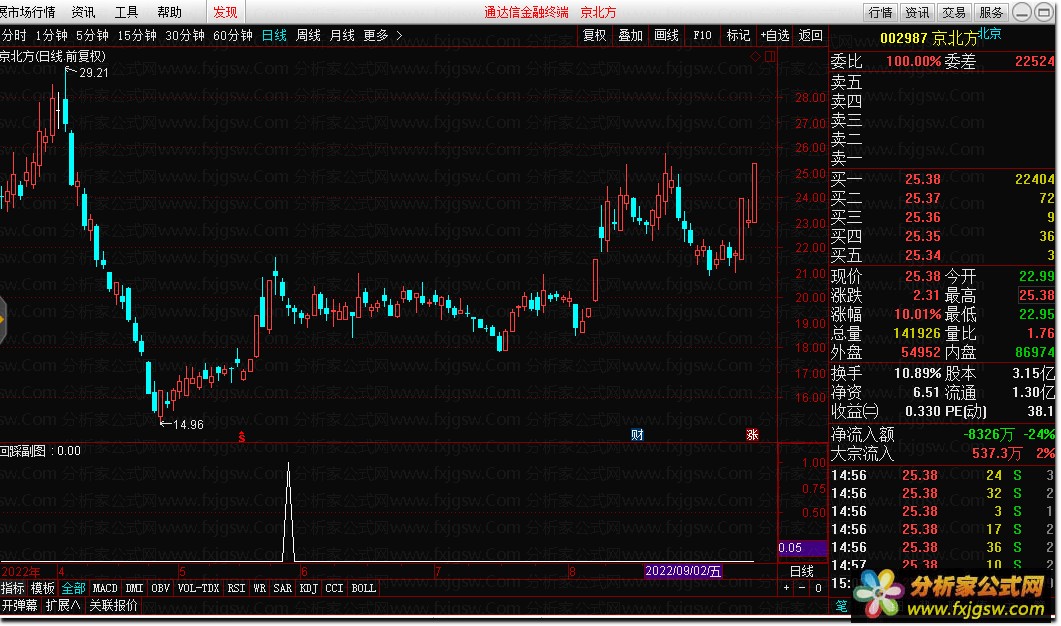The image size is (1061, 626).
Task: Click the stock code 002987 京北方
Action: point(929,39)
